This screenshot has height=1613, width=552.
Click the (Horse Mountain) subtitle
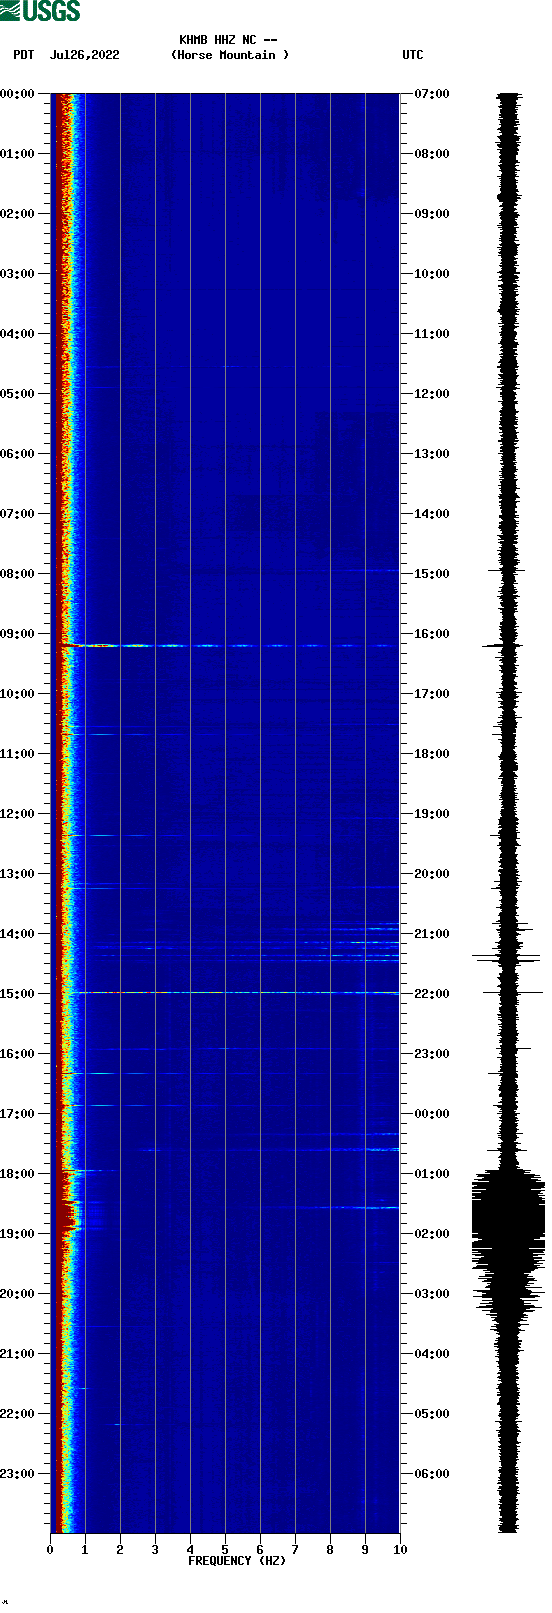230,55
